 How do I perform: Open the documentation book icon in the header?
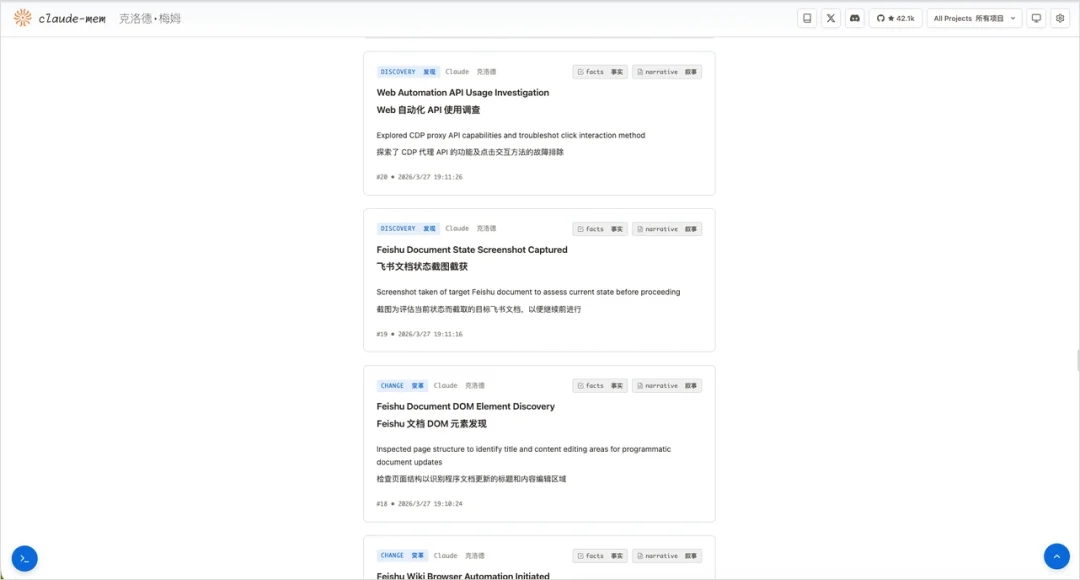click(x=806, y=18)
